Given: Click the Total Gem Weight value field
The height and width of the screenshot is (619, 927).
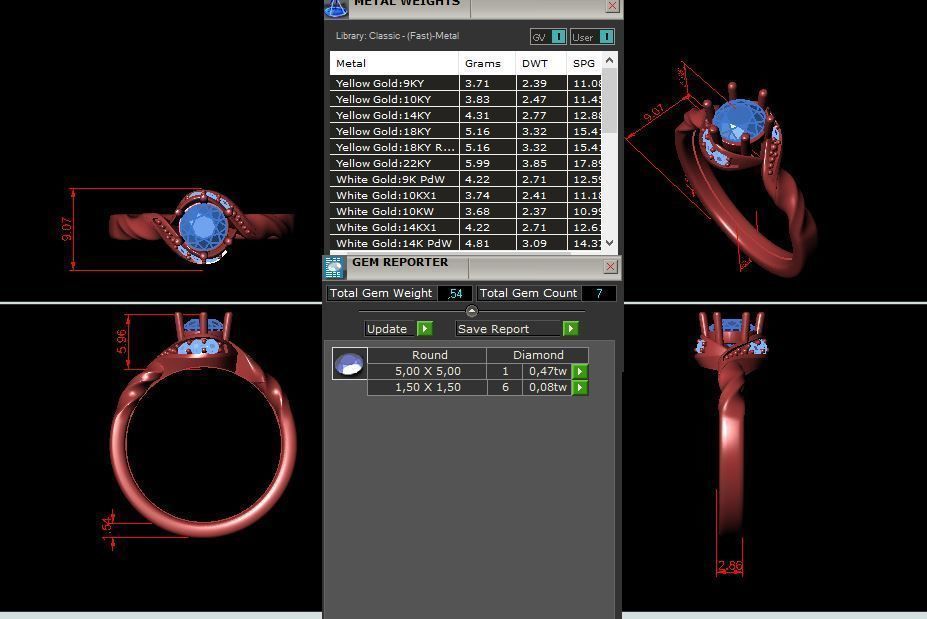Looking at the screenshot, I should pyautogui.click(x=455, y=293).
